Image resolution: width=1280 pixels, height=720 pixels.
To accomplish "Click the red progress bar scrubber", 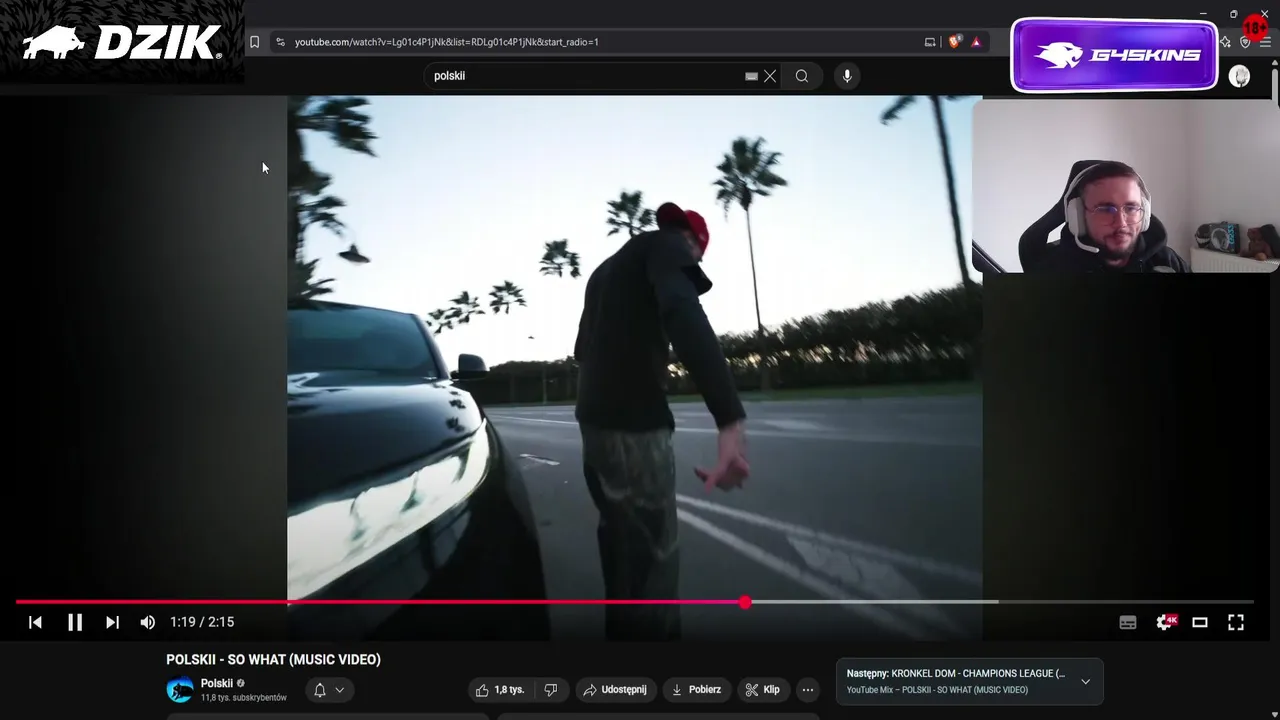I will [x=745, y=602].
